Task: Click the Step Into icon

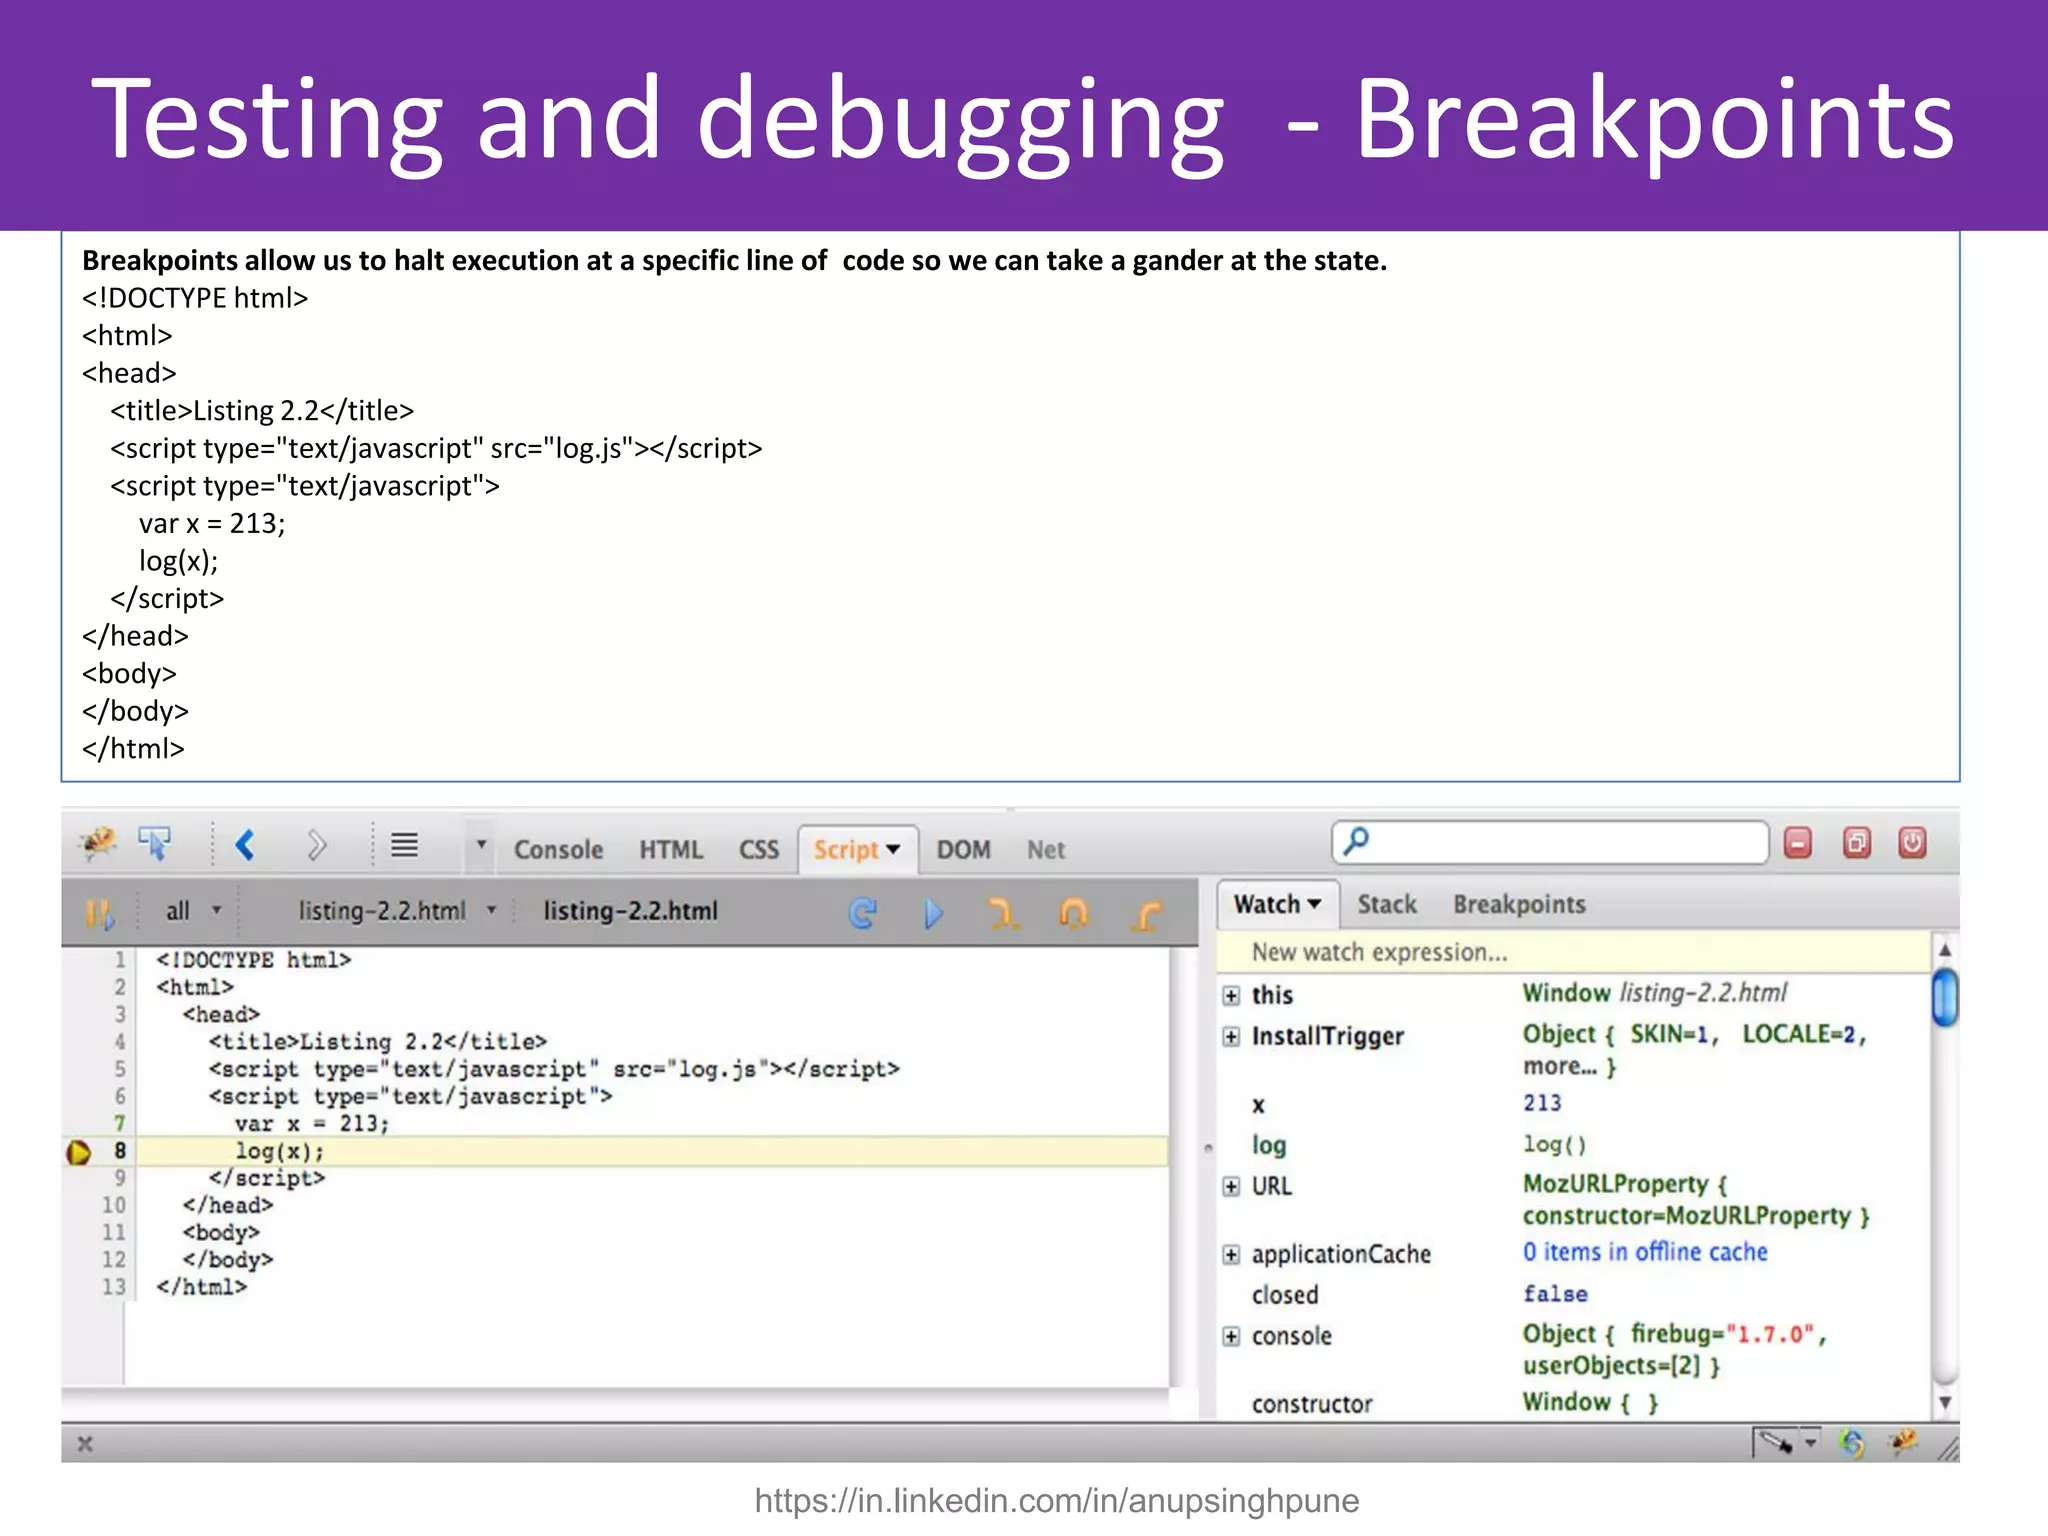Action: [1003, 913]
